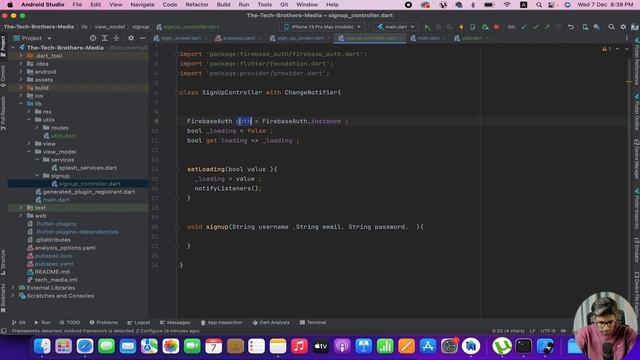Open Search Everywhere magnifier in toolbar
This screenshot has height=360, width=640.
(x=611, y=27)
